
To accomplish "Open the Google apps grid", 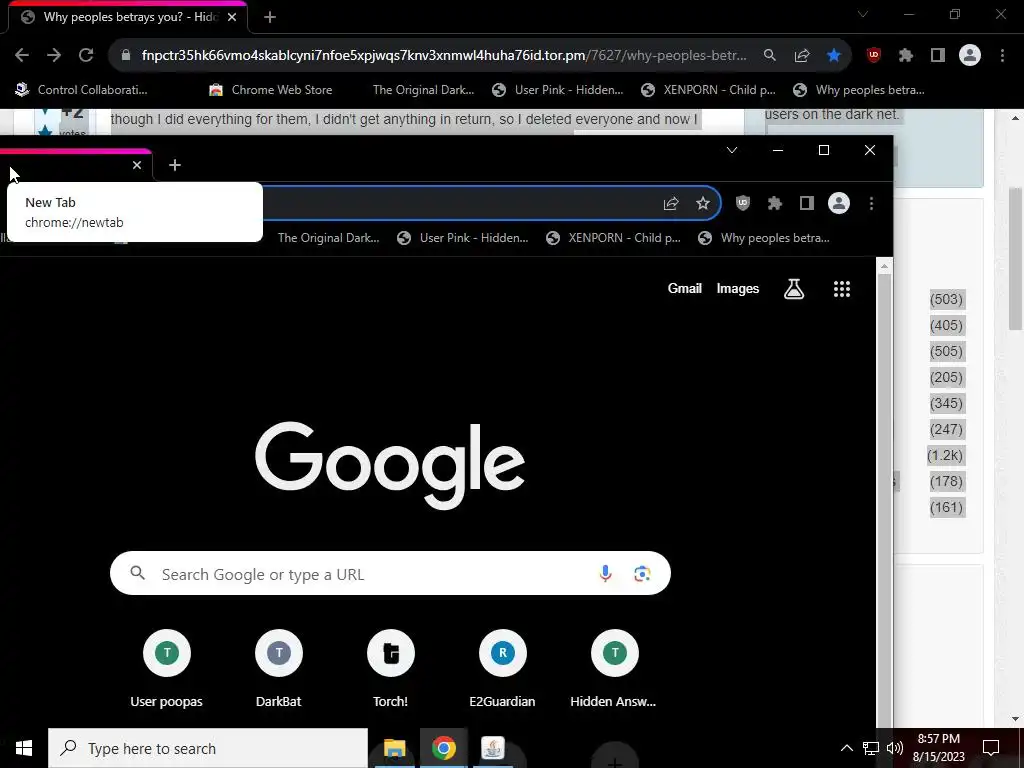I will (x=842, y=289).
